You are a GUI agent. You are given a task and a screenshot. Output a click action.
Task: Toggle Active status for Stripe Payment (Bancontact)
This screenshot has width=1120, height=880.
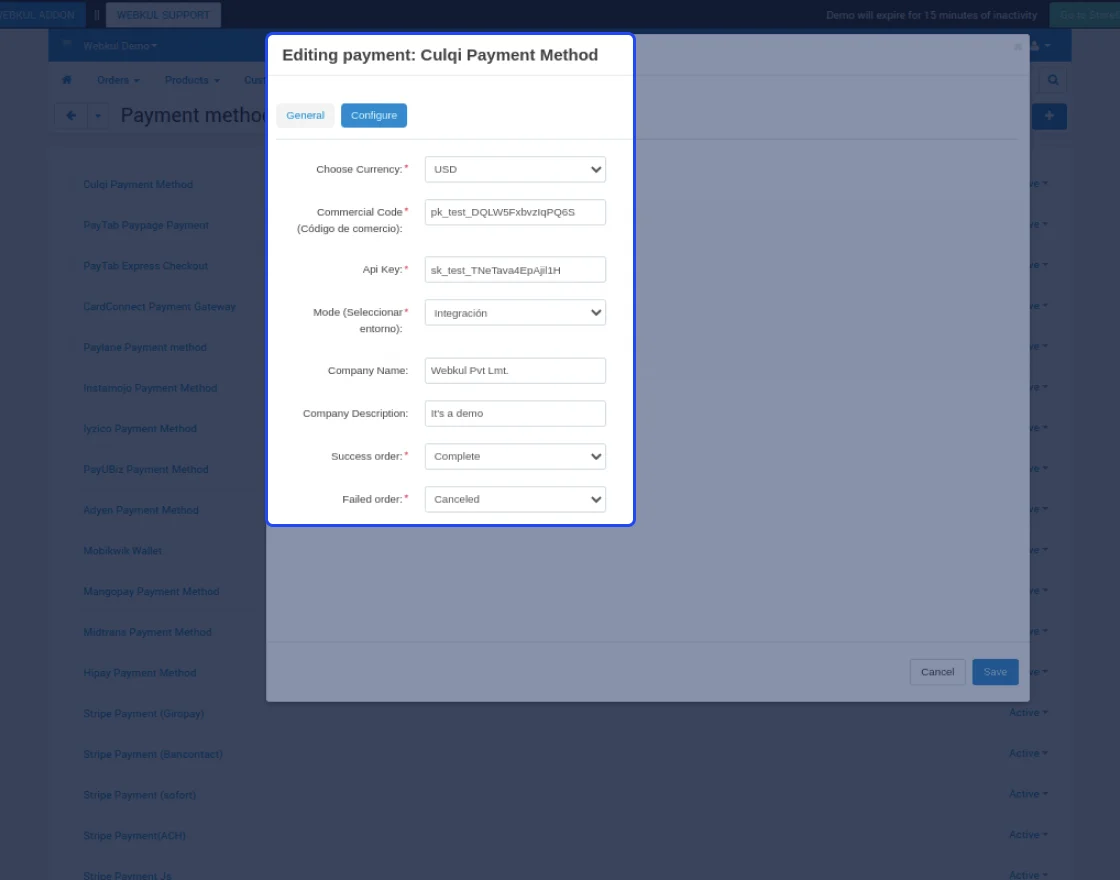tap(1028, 754)
